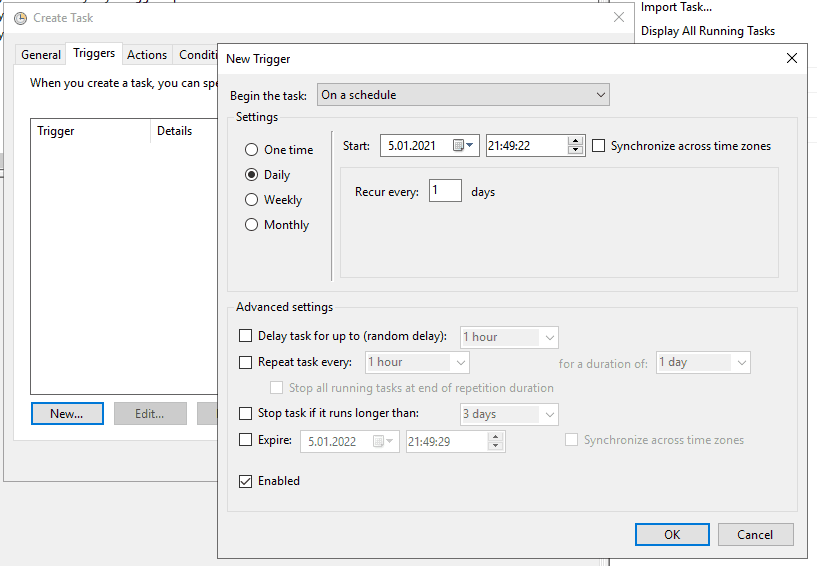Open the General tab
The height and width of the screenshot is (566, 817).
[x=41, y=55]
